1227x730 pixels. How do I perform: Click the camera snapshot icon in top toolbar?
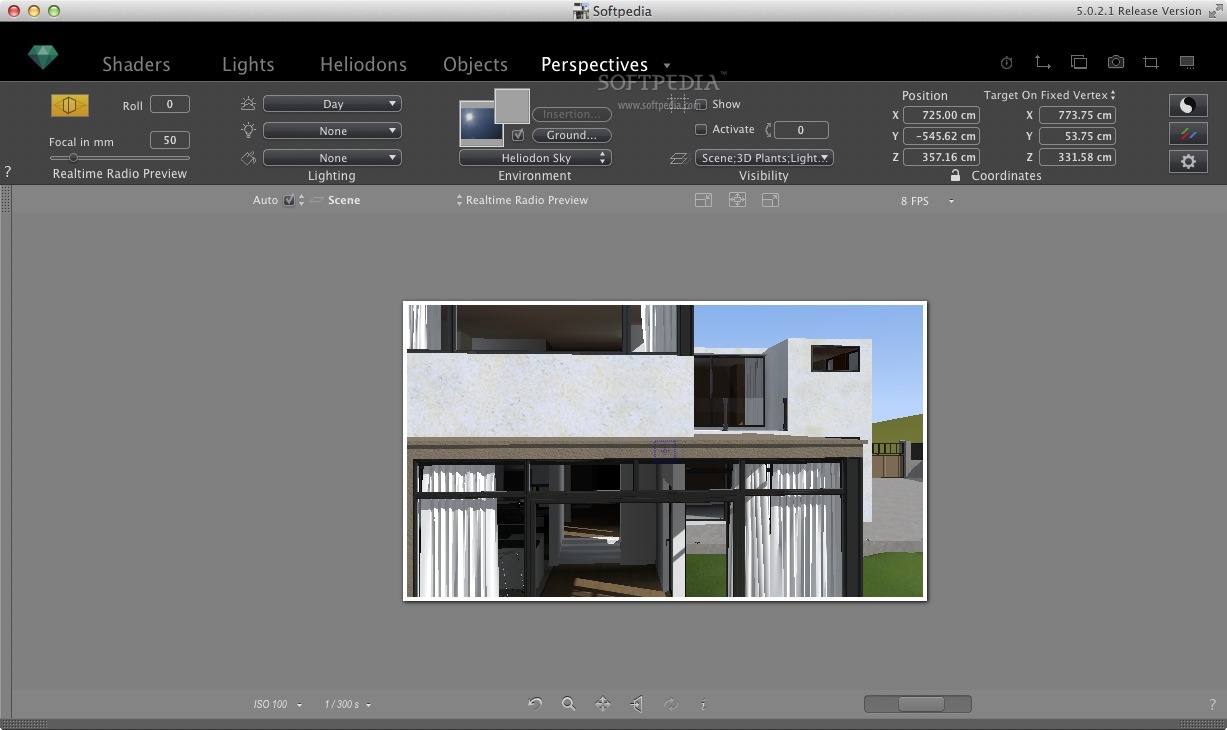pyautogui.click(x=1115, y=62)
